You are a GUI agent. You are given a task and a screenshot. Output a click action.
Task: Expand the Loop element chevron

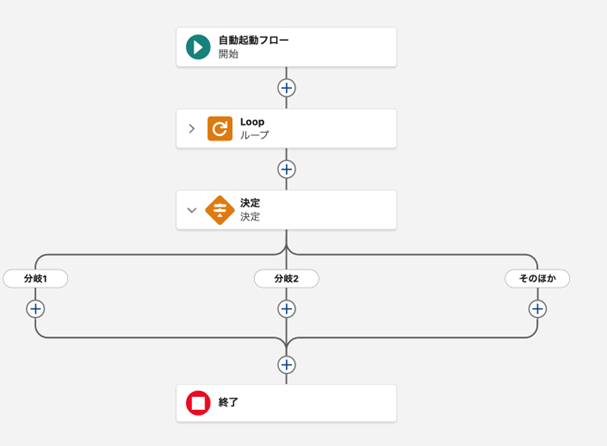pos(192,128)
